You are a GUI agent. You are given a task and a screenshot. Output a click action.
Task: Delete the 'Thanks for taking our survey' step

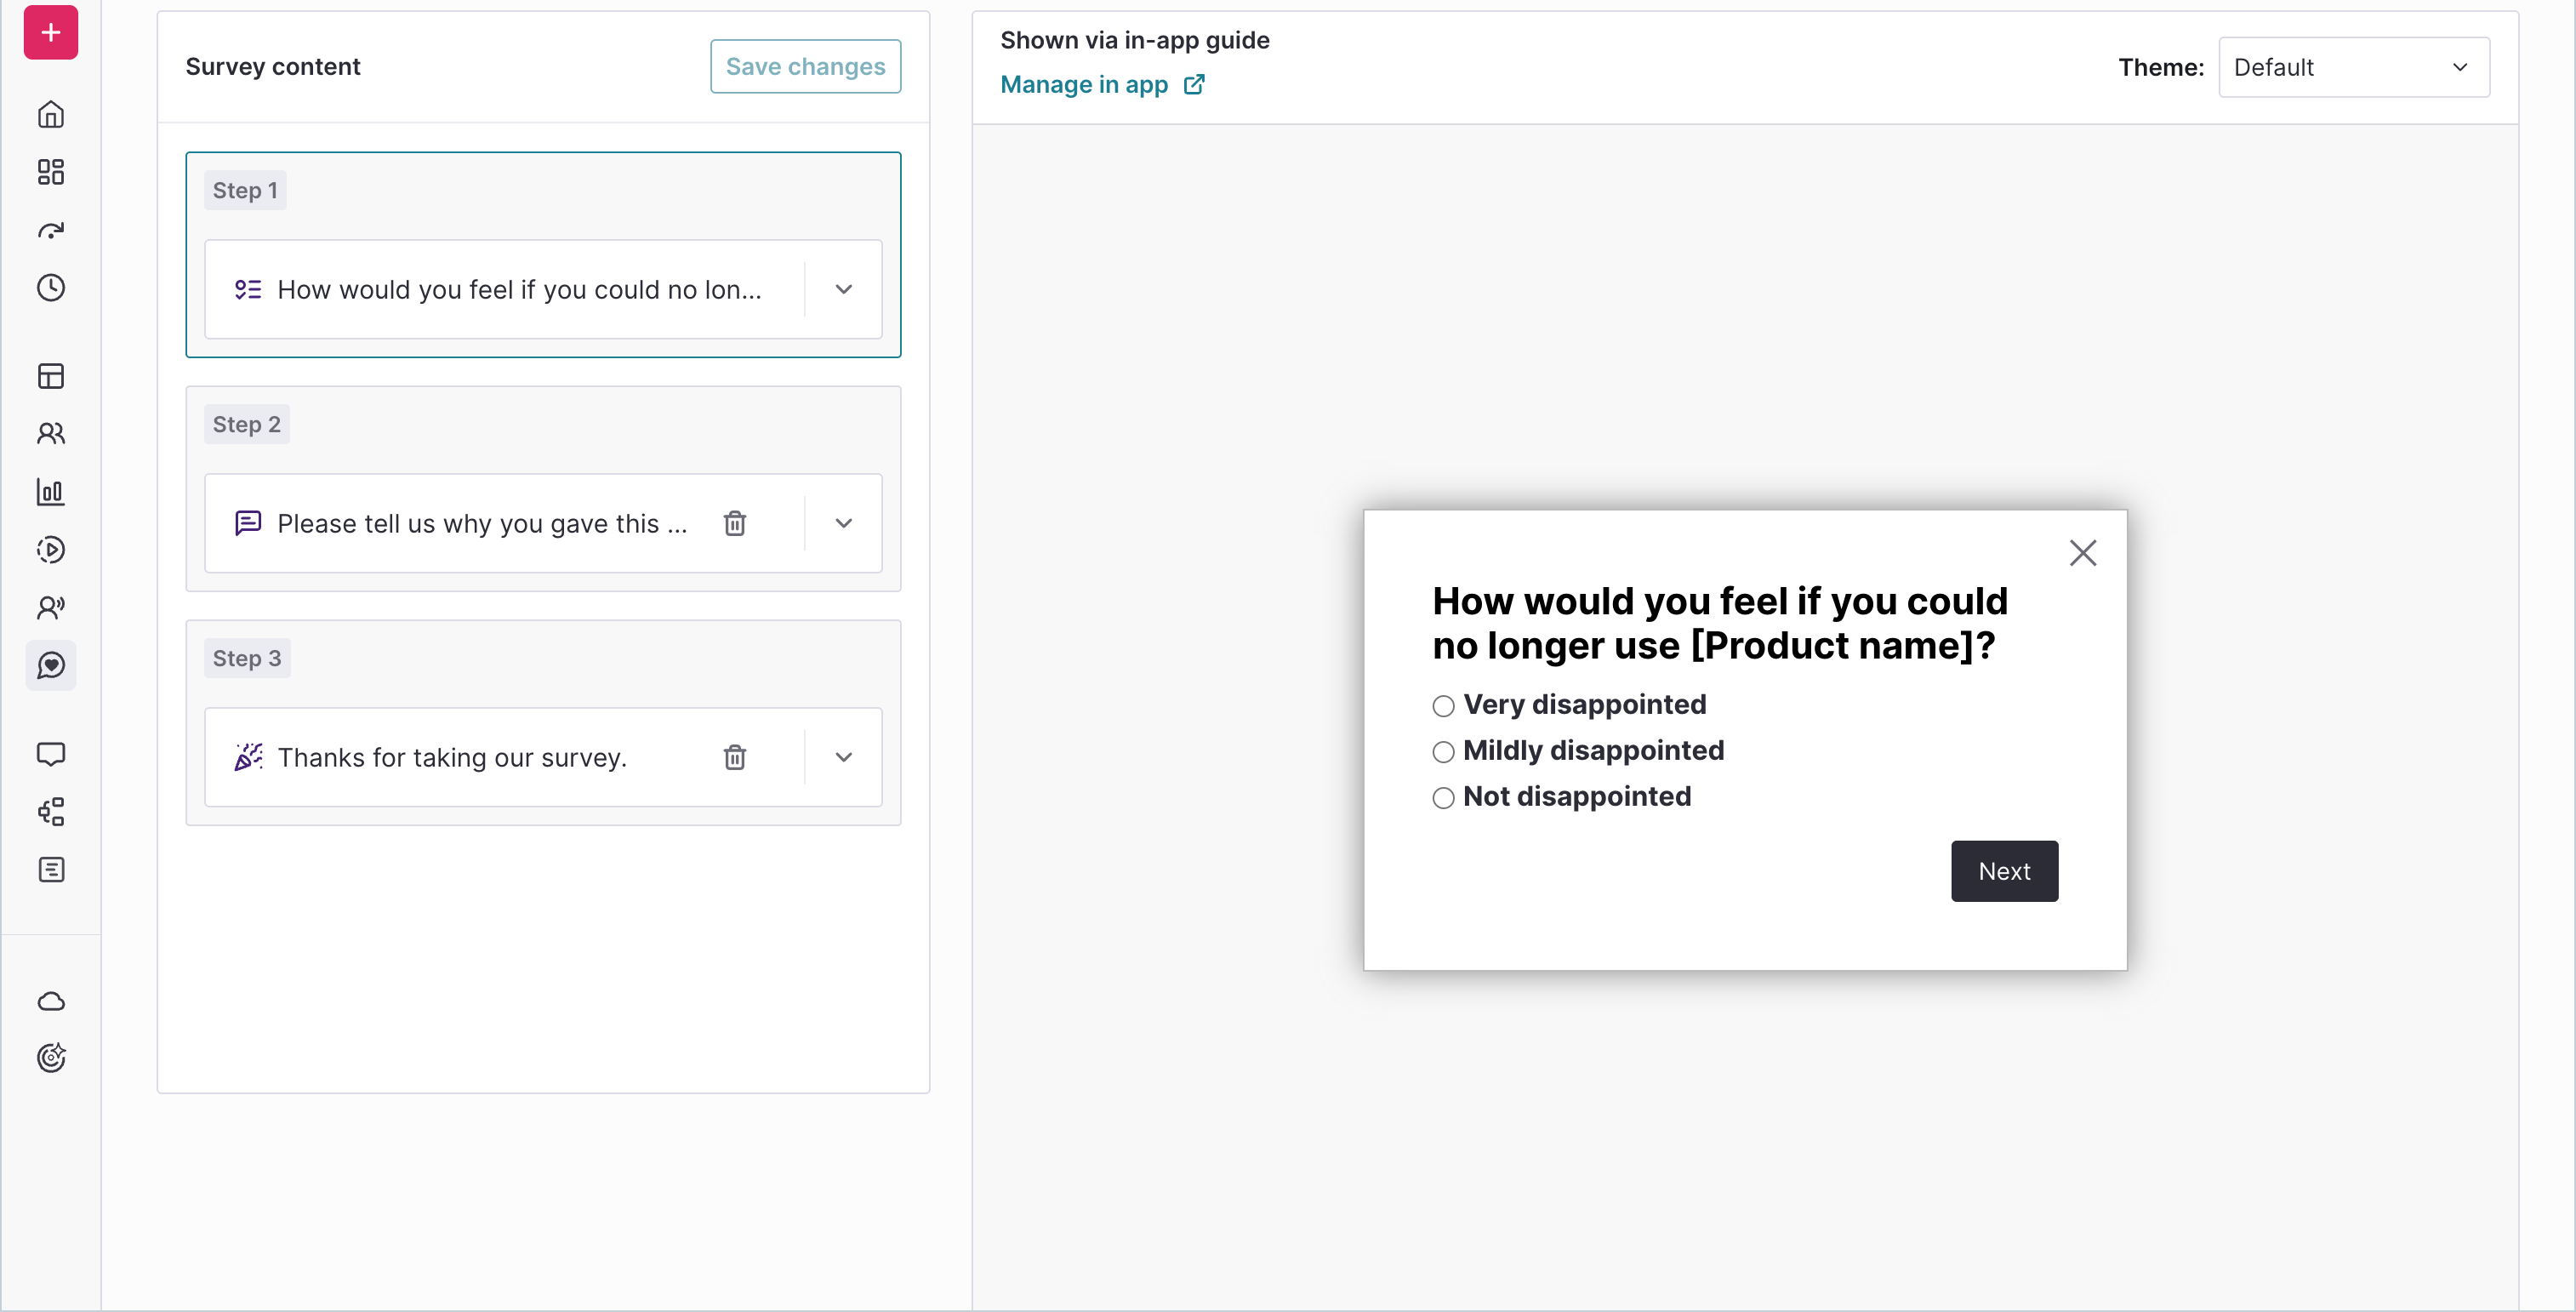(735, 757)
